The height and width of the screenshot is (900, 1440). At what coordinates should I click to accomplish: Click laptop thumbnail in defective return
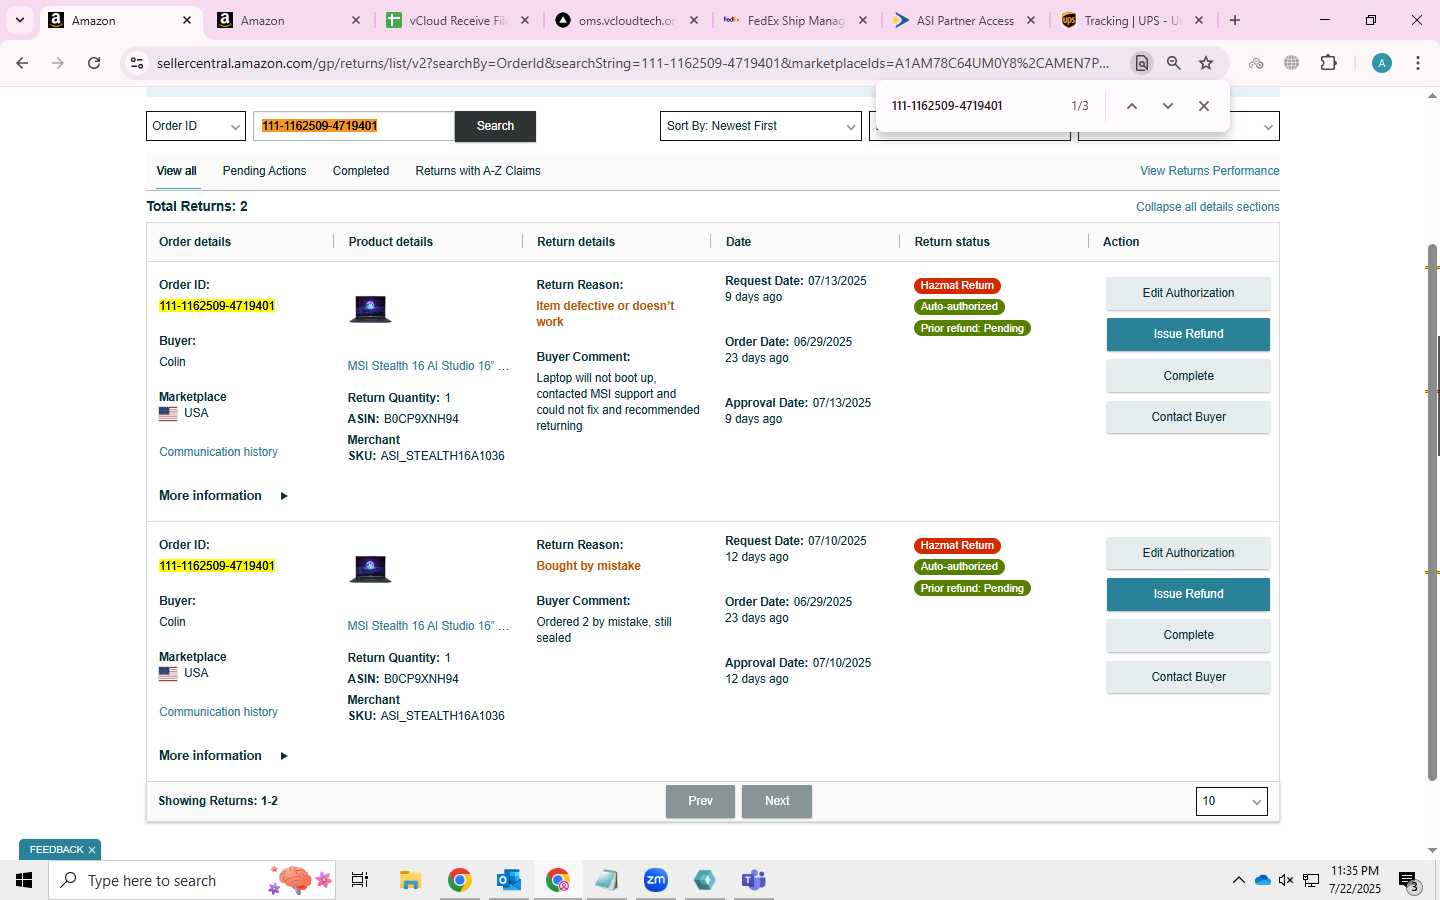click(370, 309)
